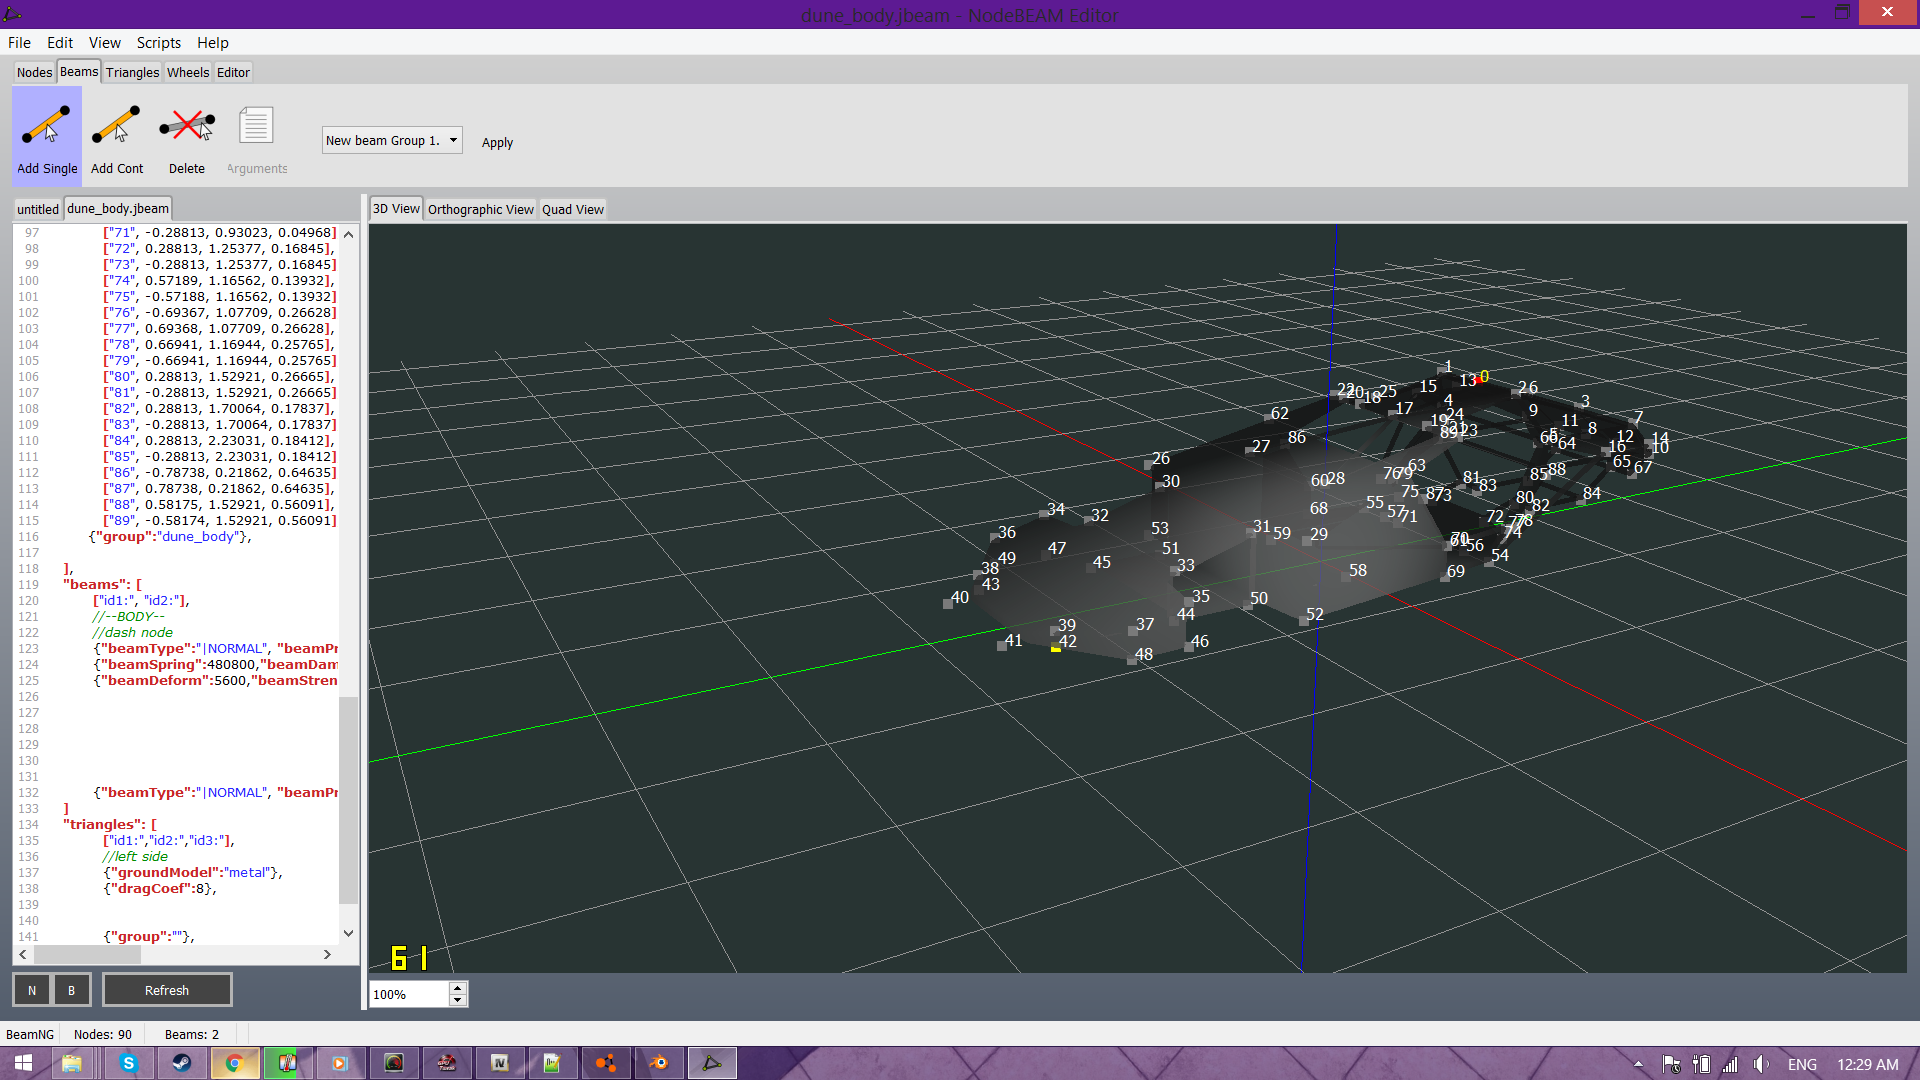Switch to the Nodes tab
This screenshot has height=1080, width=1920.
pos(34,72)
